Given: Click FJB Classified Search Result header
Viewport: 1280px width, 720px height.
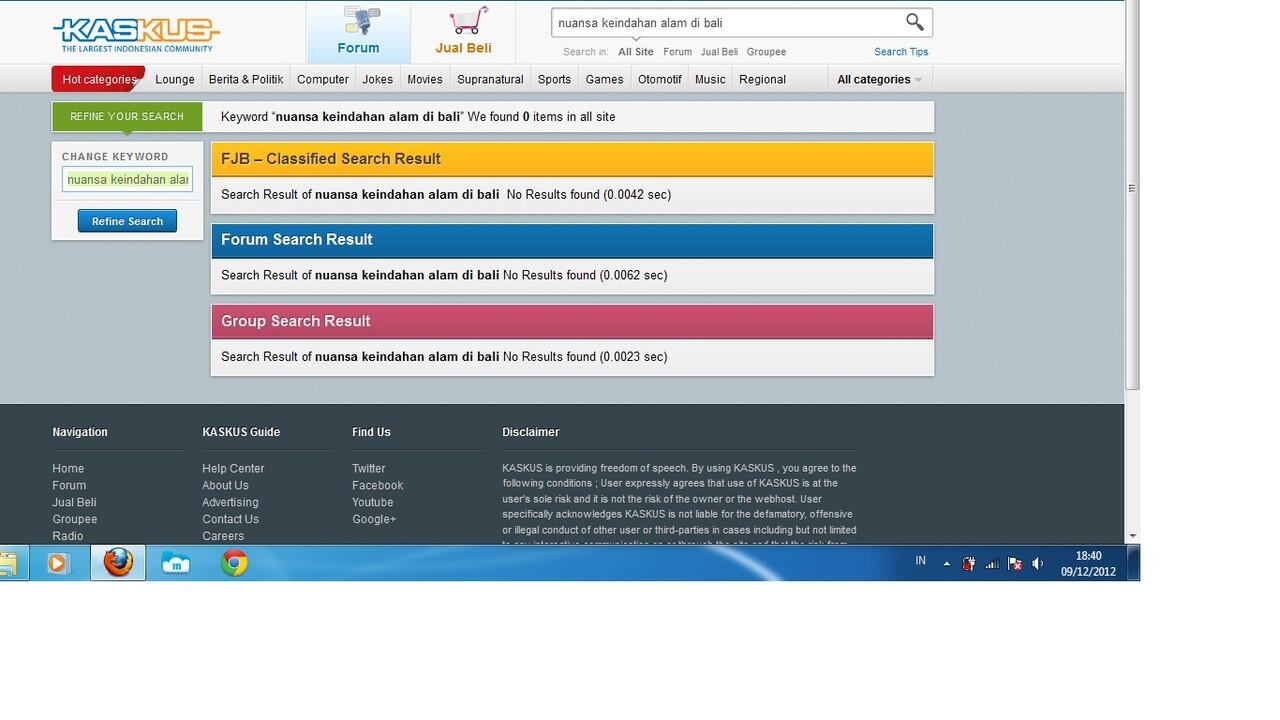Looking at the screenshot, I should 572,159.
